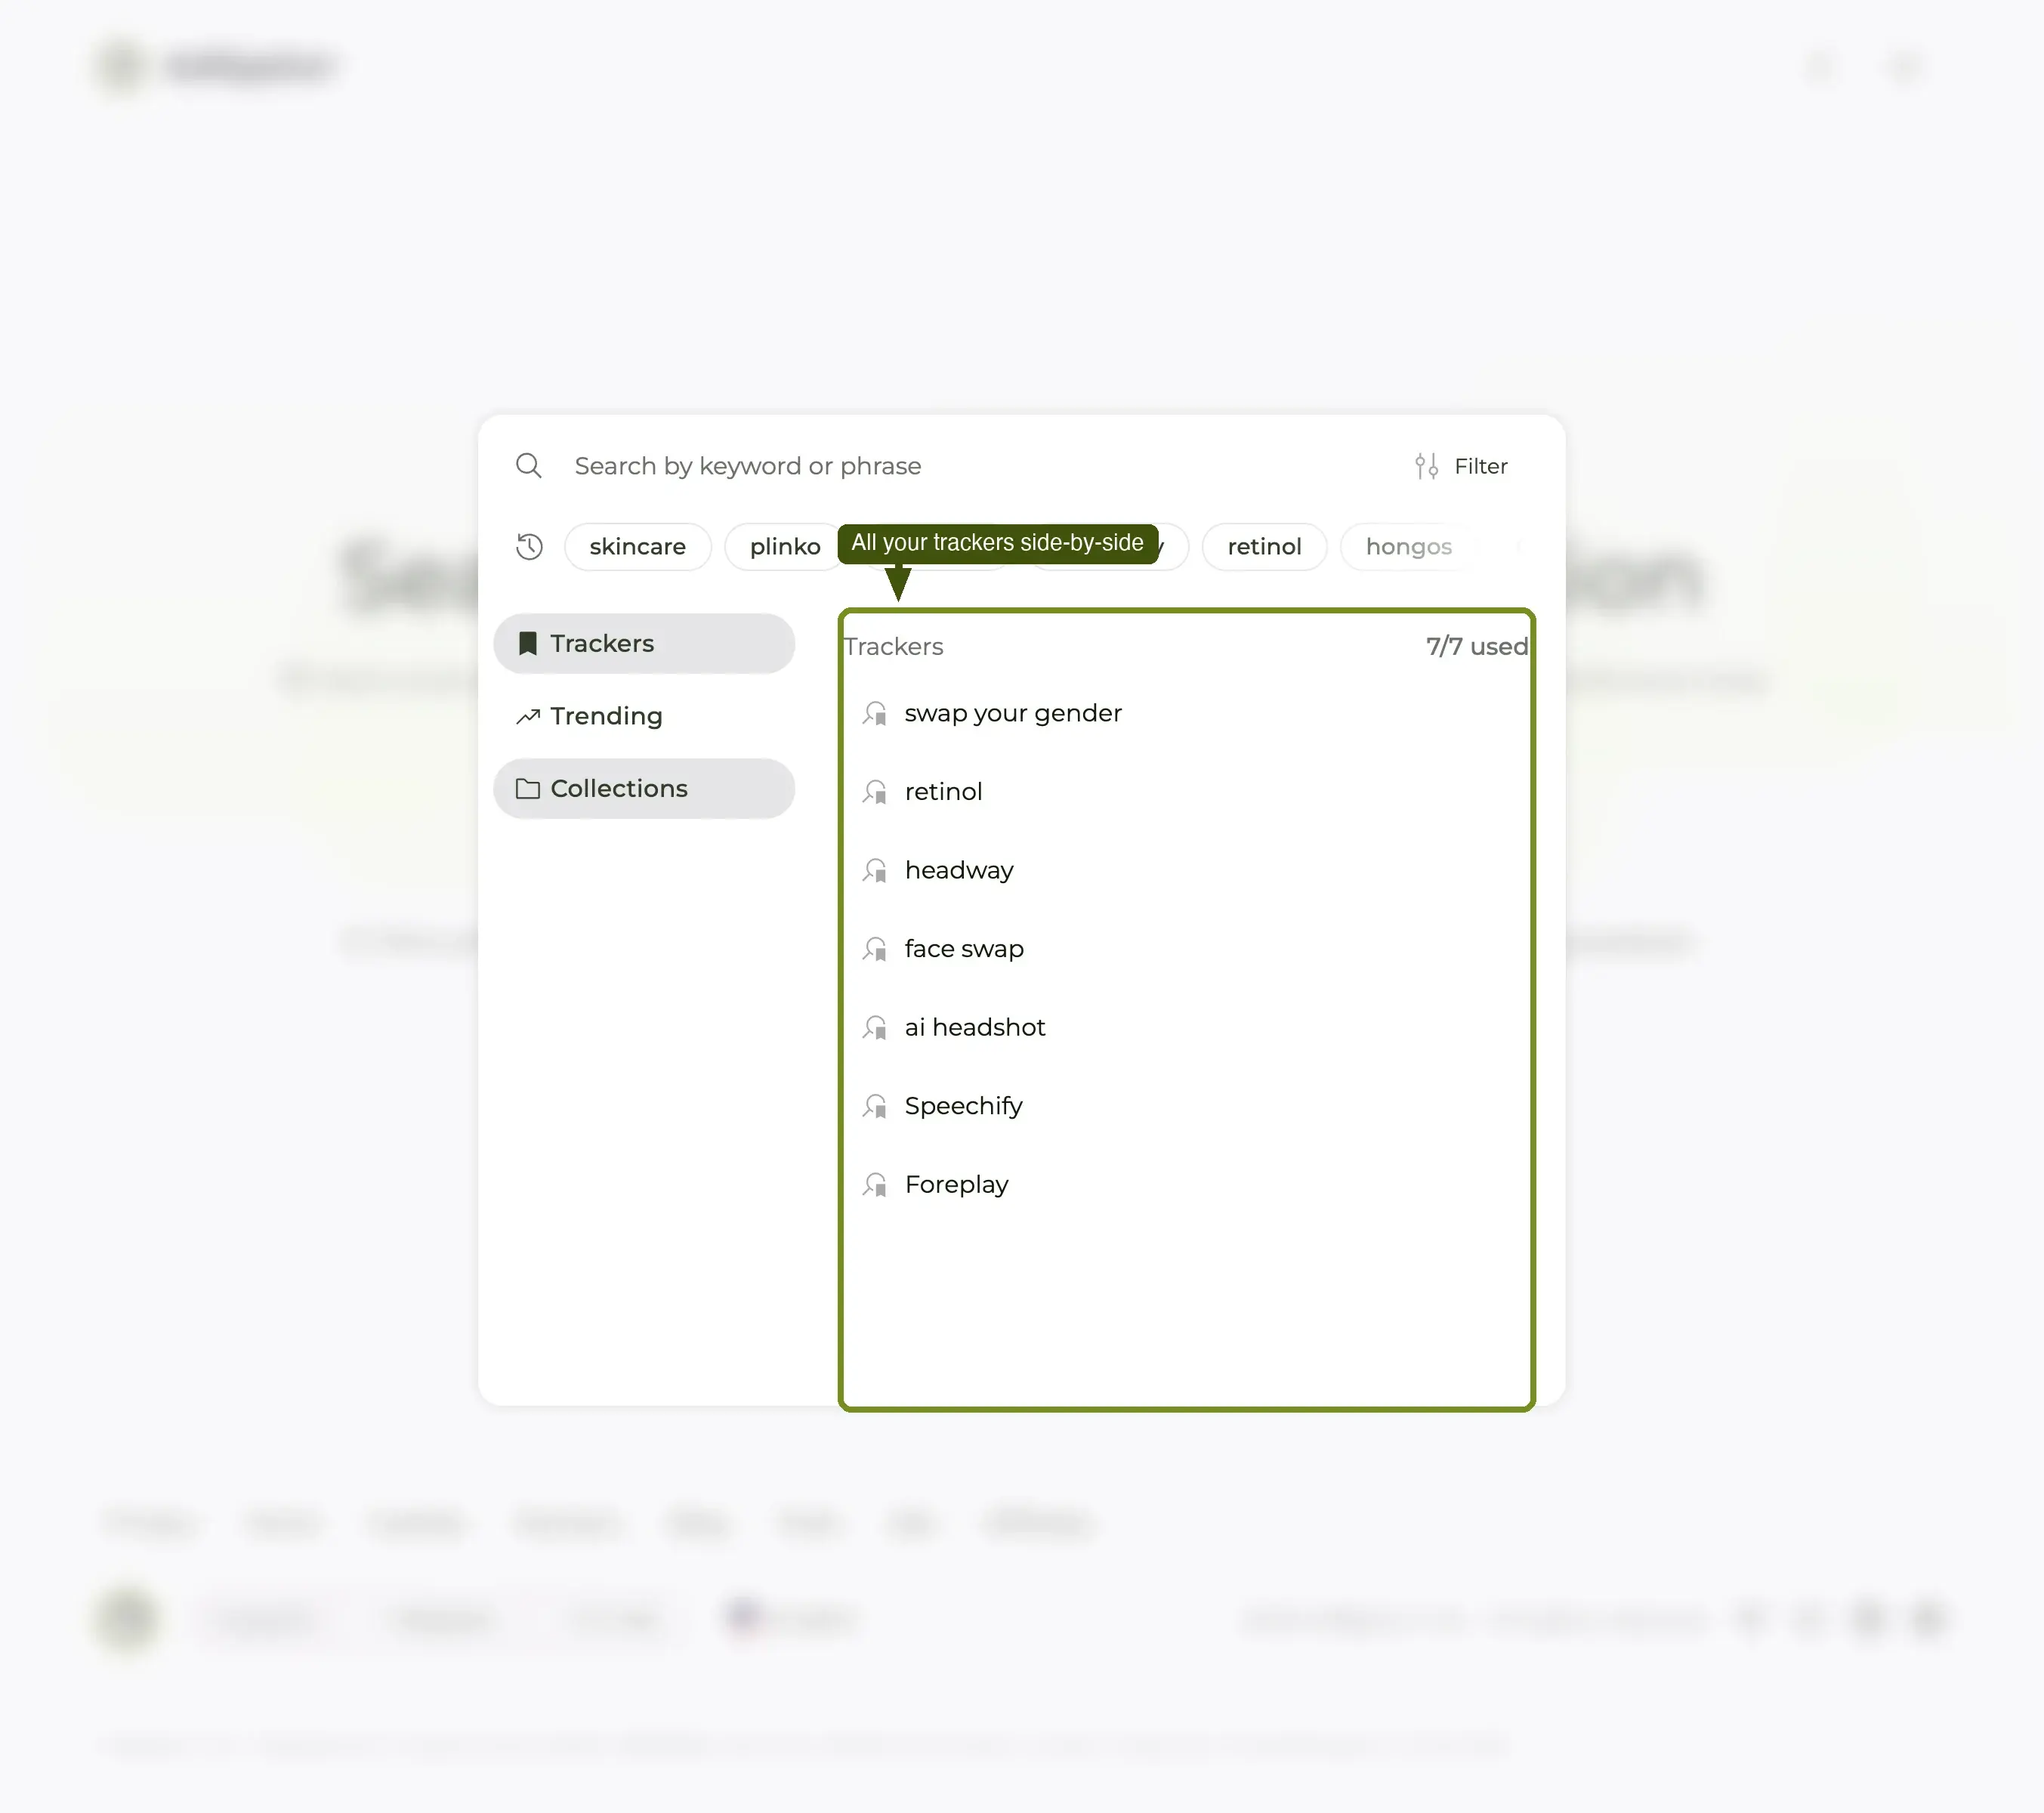This screenshot has width=2044, height=1813.
Task: Open the ai headshot tracker
Action: 1186,1027
